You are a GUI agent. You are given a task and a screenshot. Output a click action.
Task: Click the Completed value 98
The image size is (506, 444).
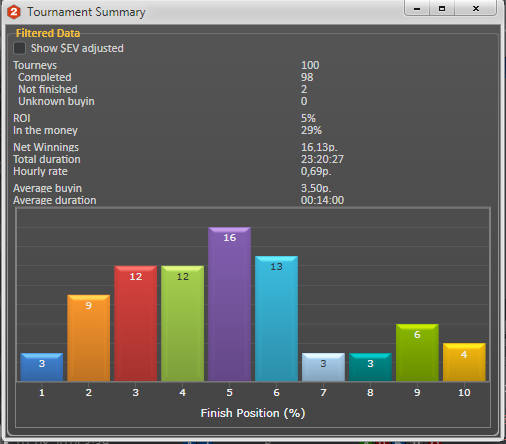307,77
